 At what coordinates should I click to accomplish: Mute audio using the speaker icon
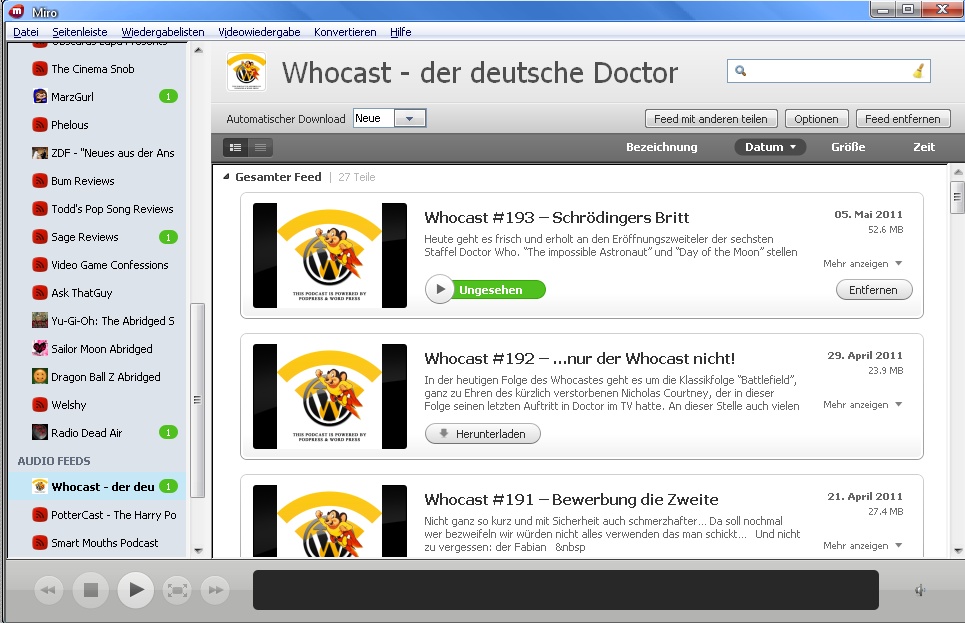920,590
